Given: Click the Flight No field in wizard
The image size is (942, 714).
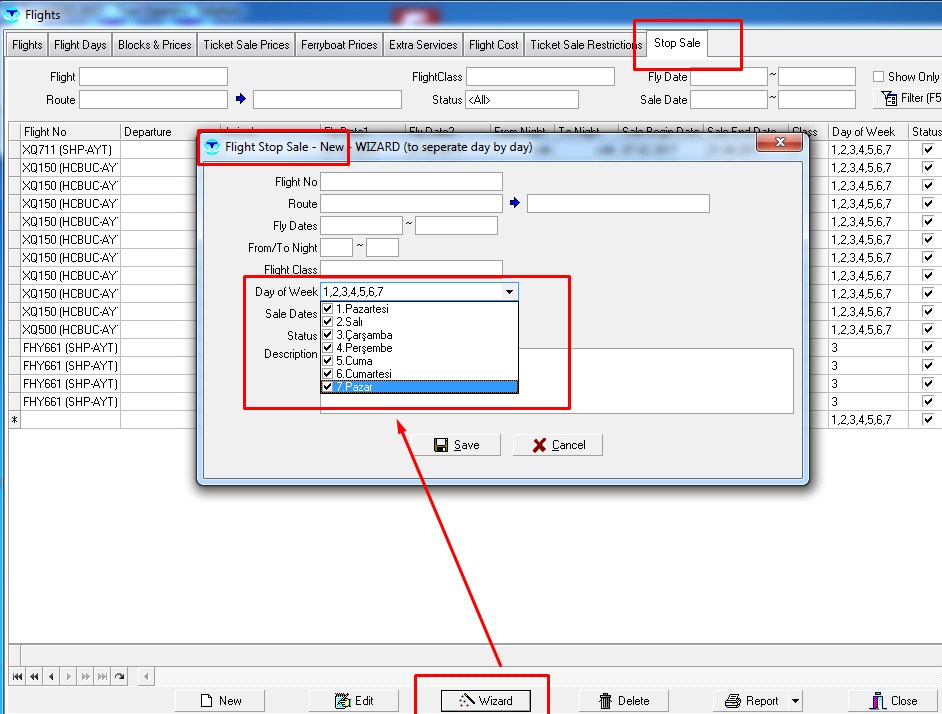Looking at the screenshot, I should click(411, 181).
